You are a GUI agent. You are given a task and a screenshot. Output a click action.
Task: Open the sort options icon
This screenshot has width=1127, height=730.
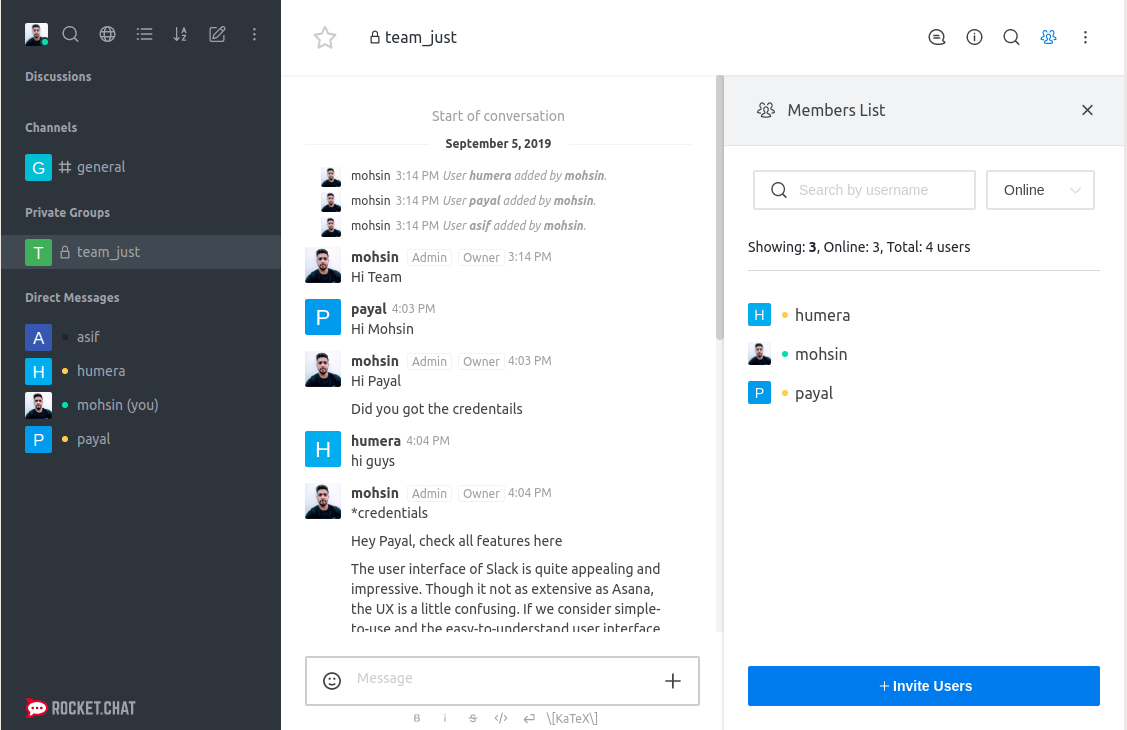(180, 34)
